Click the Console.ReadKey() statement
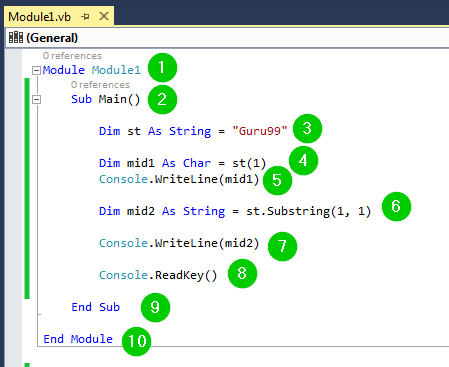The height and width of the screenshot is (367, 449). pyautogui.click(x=158, y=275)
